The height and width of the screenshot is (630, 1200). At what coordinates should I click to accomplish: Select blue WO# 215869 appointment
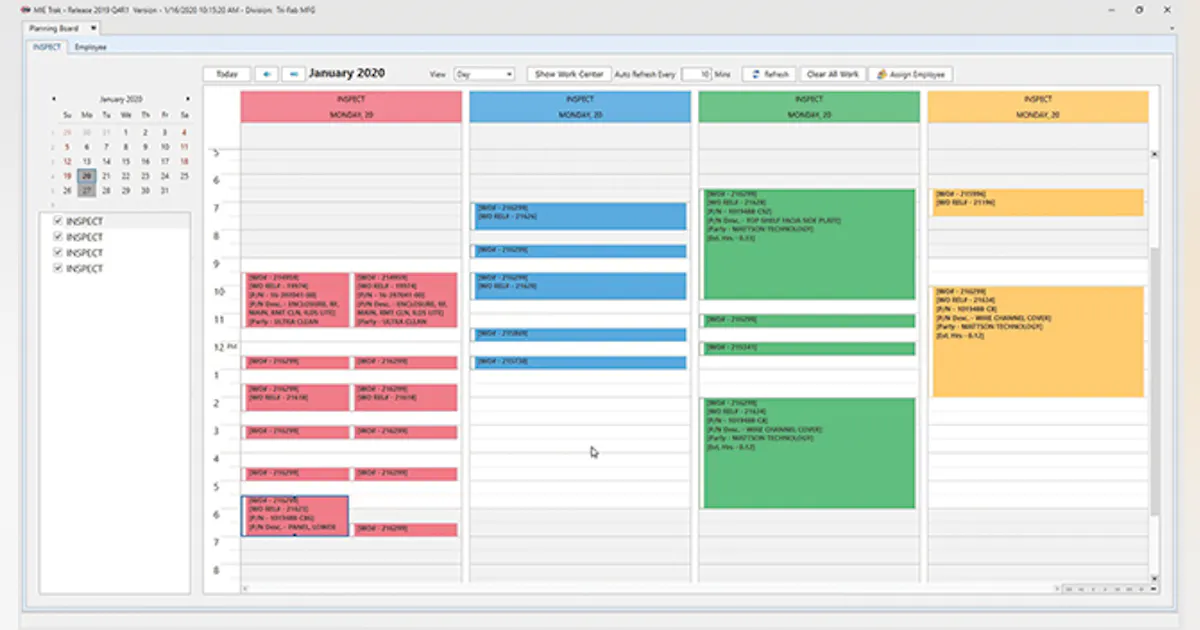[580, 335]
